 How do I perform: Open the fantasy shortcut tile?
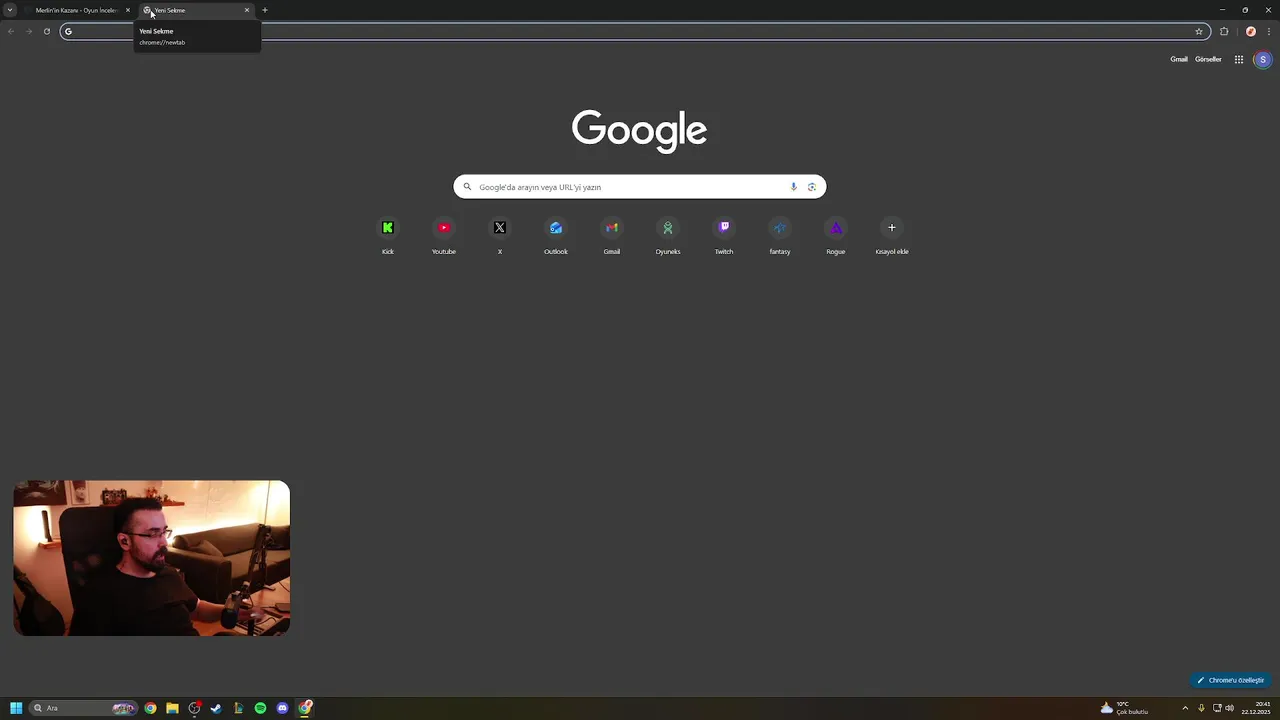point(780,236)
